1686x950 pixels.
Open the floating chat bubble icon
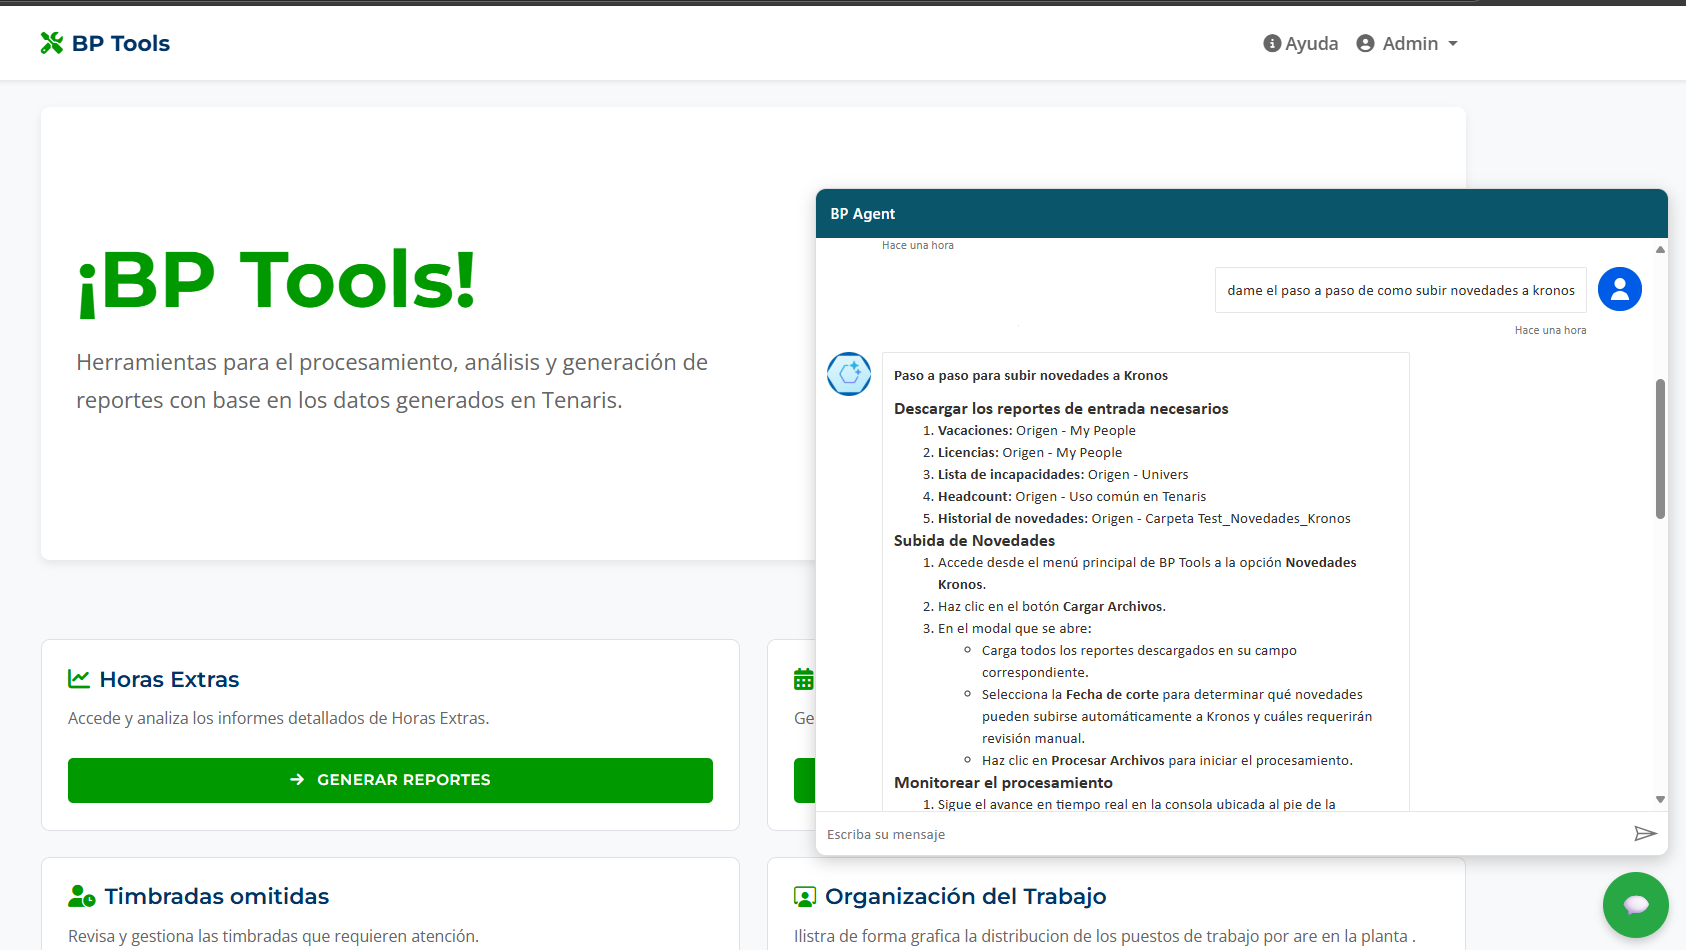coord(1635,905)
